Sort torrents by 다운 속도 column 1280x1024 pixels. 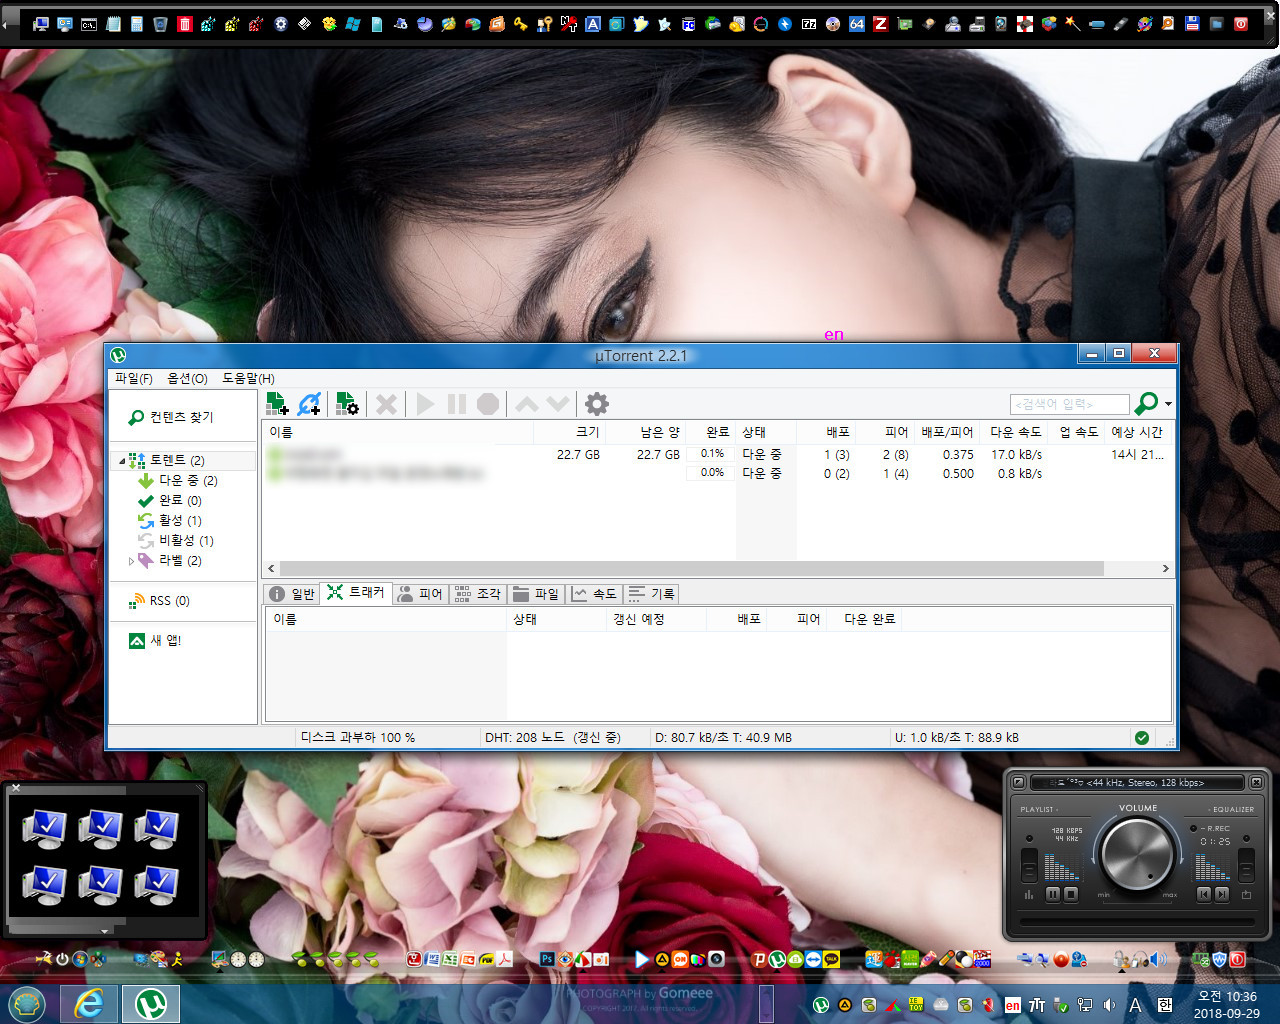coord(1015,432)
